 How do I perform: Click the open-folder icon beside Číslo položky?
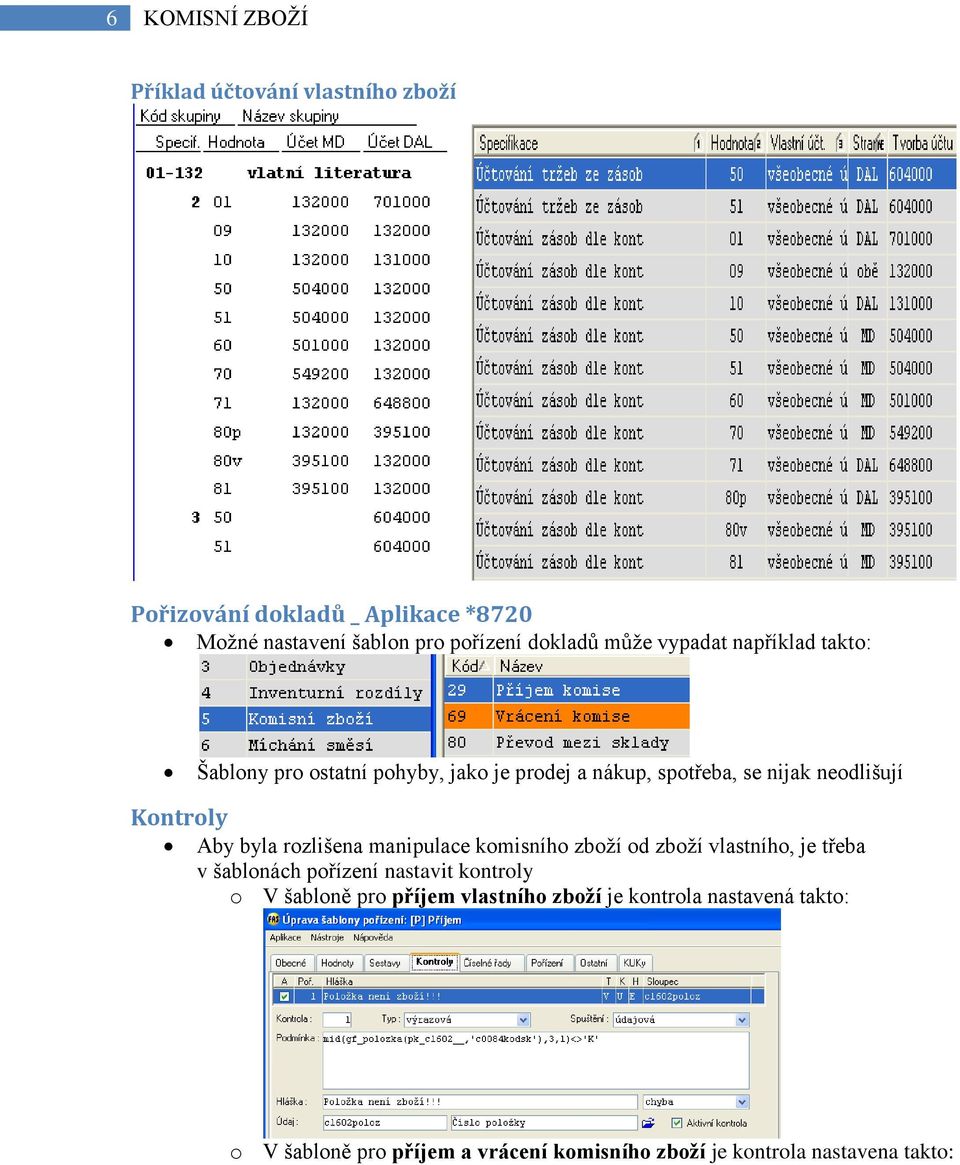648,1123
